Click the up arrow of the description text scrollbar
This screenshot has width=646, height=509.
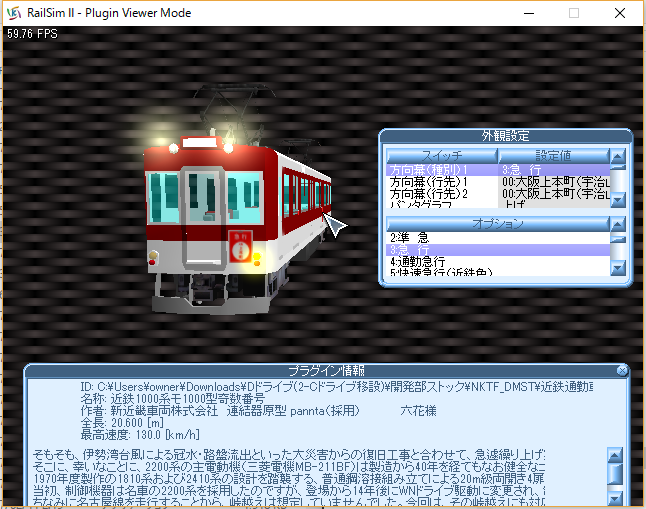[614, 456]
